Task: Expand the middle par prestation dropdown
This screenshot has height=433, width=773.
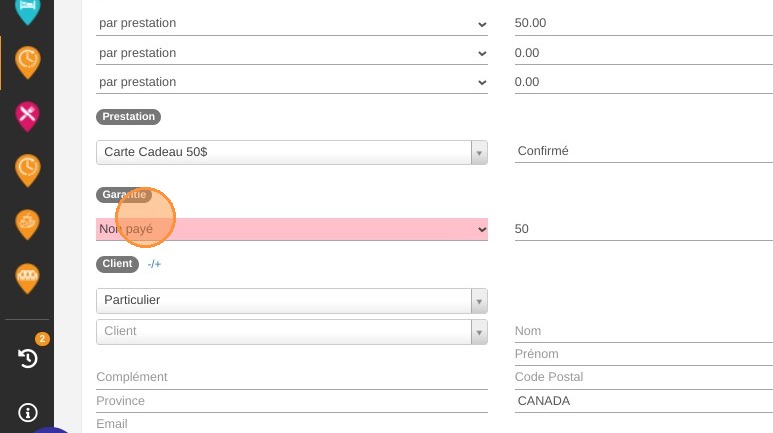Action: point(292,53)
